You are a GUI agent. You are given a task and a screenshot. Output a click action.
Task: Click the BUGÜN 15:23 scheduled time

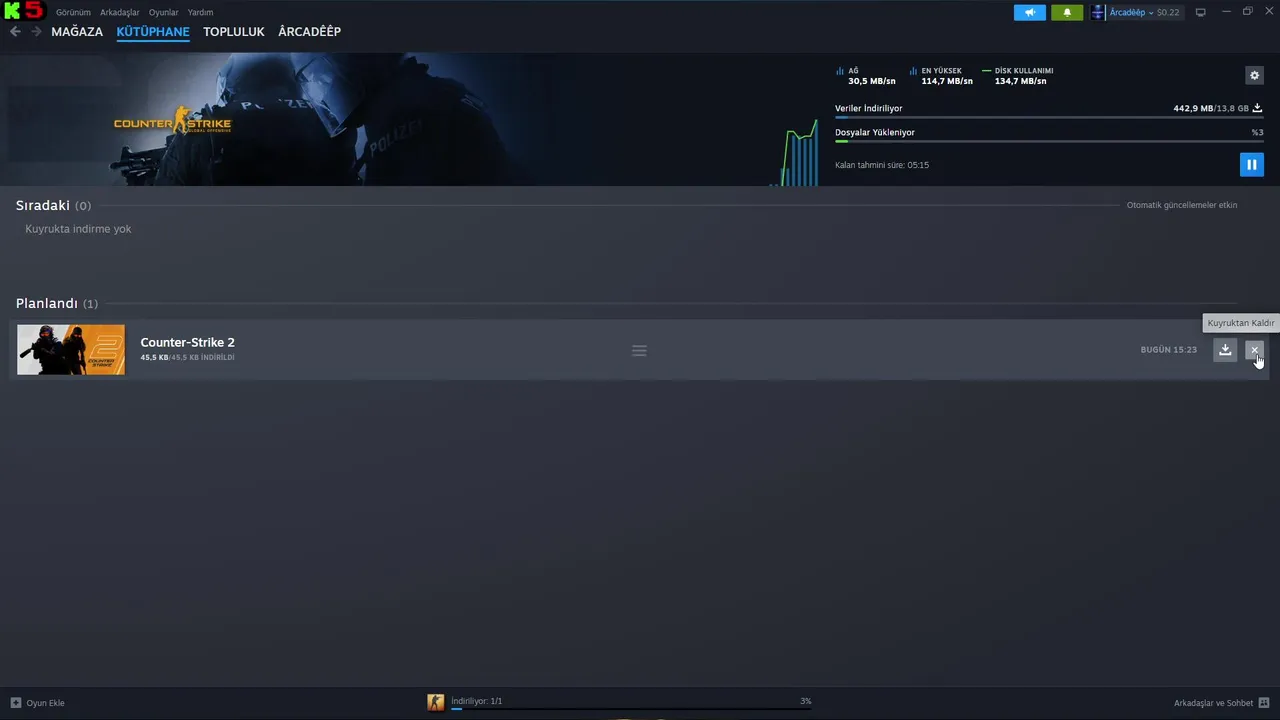(x=1168, y=350)
